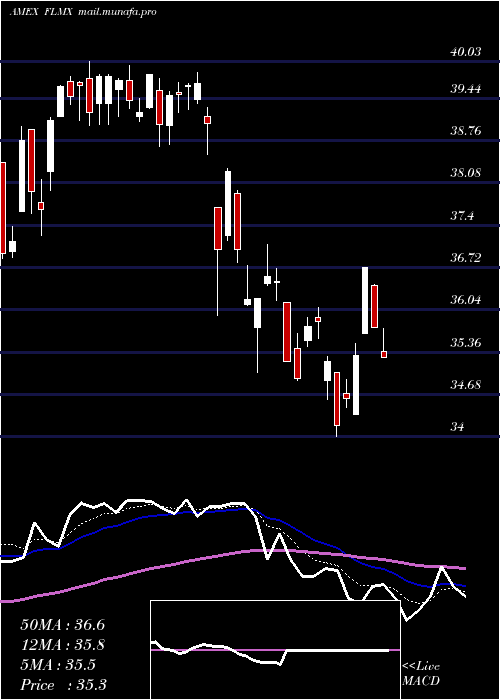The height and width of the screenshot is (700, 500).
Task: Click the 38.08 price level label
Action: (466, 173)
